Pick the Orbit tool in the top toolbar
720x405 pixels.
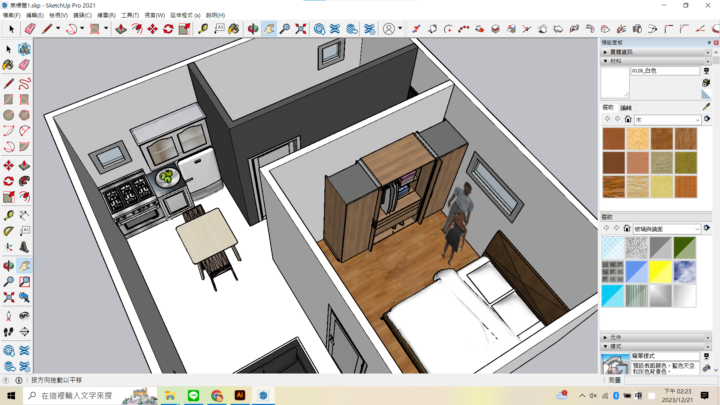pyautogui.click(x=253, y=29)
